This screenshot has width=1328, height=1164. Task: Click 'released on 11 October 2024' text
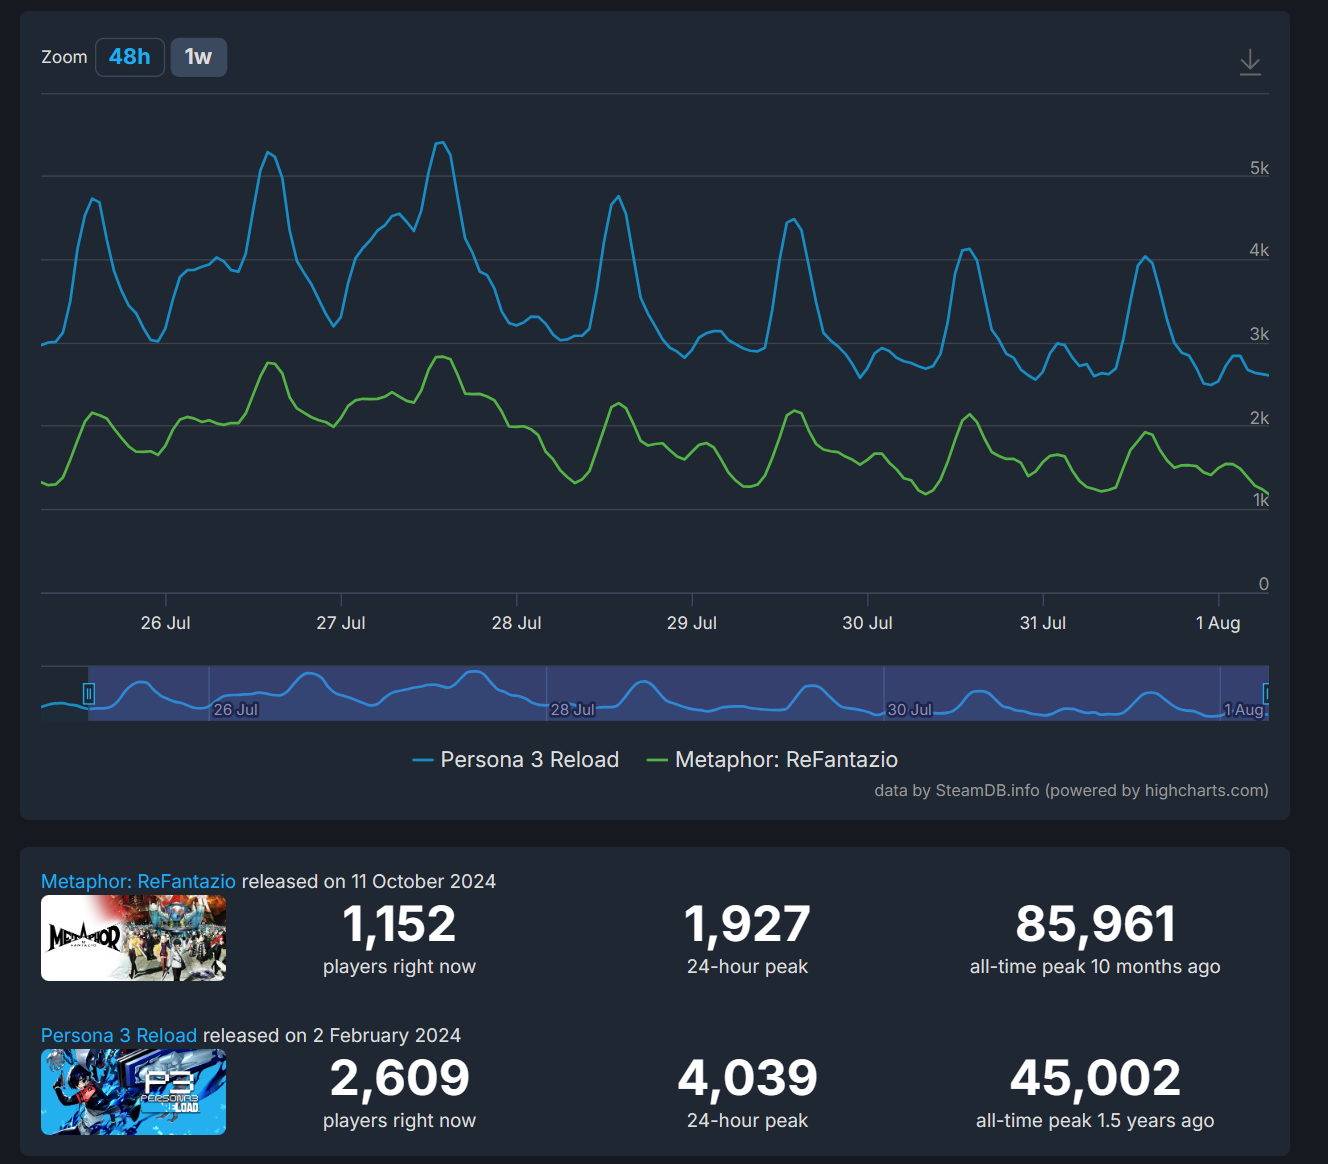point(369,881)
